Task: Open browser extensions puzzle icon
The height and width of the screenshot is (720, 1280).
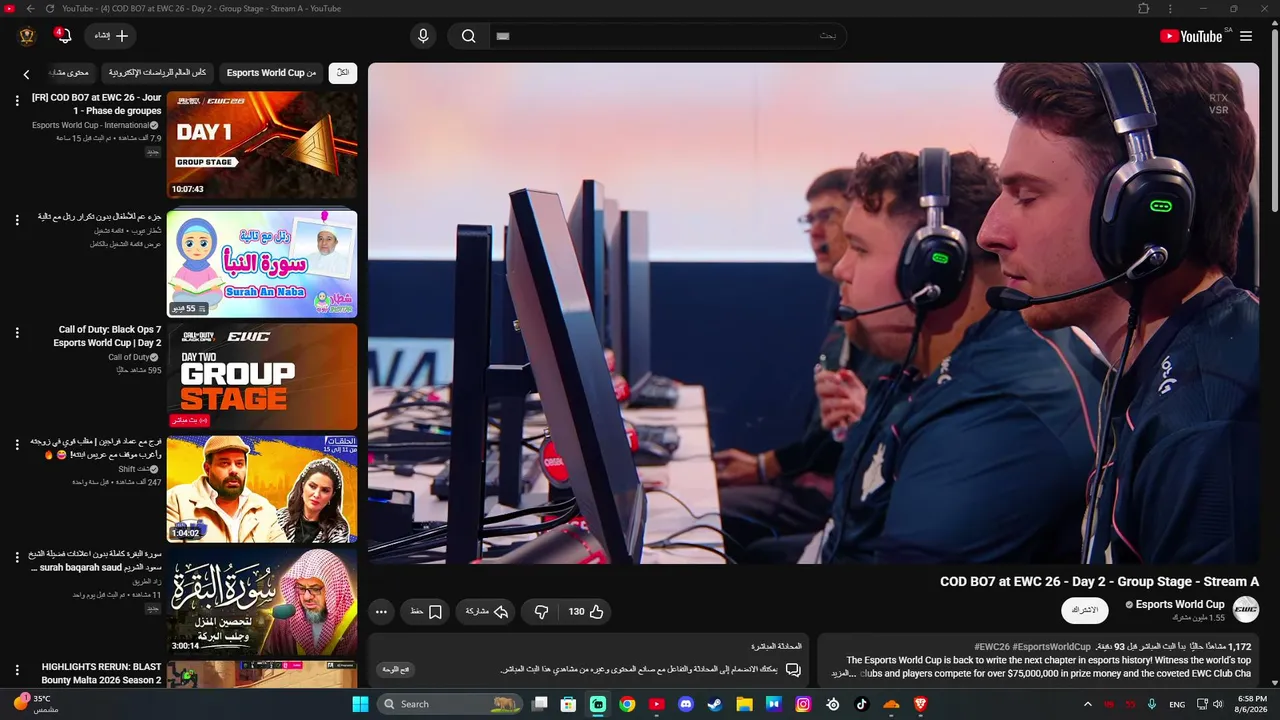Action: (x=1144, y=9)
